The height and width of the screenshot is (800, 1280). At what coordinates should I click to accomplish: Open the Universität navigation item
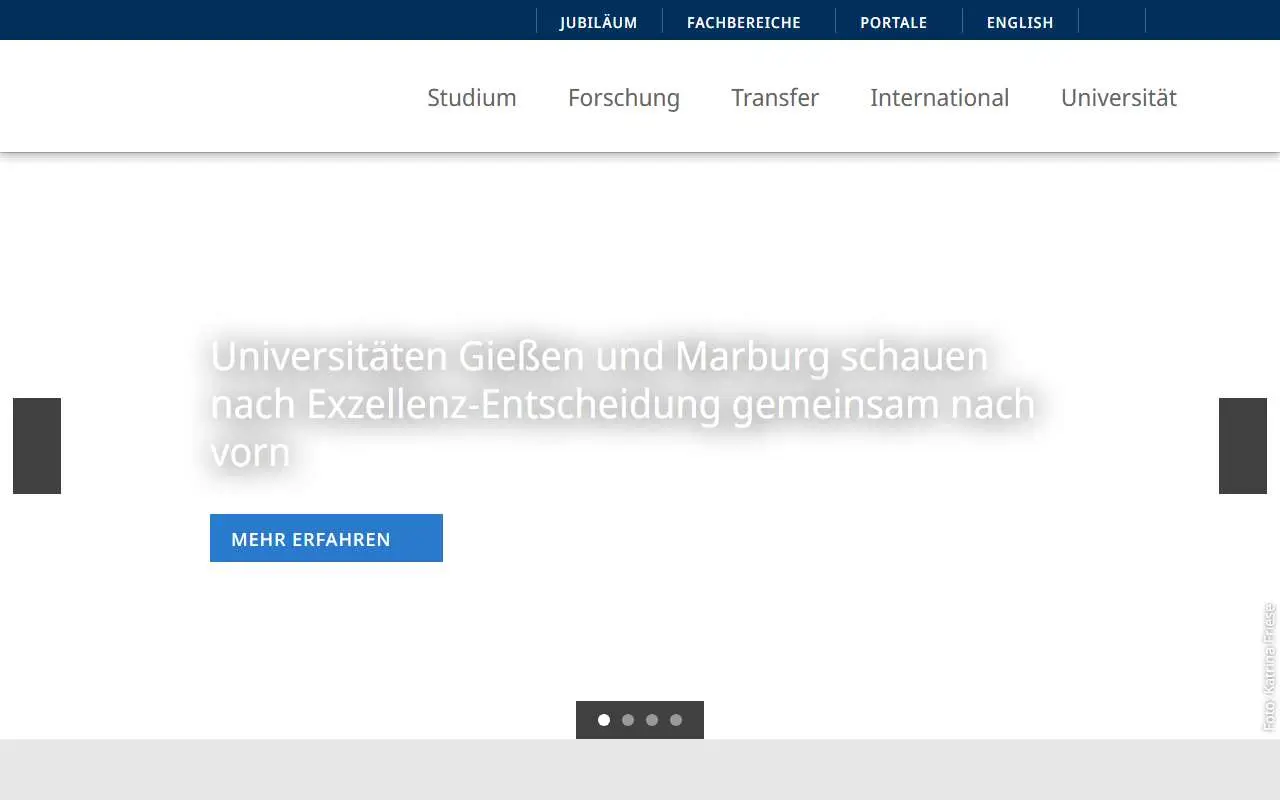tap(1119, 97)
